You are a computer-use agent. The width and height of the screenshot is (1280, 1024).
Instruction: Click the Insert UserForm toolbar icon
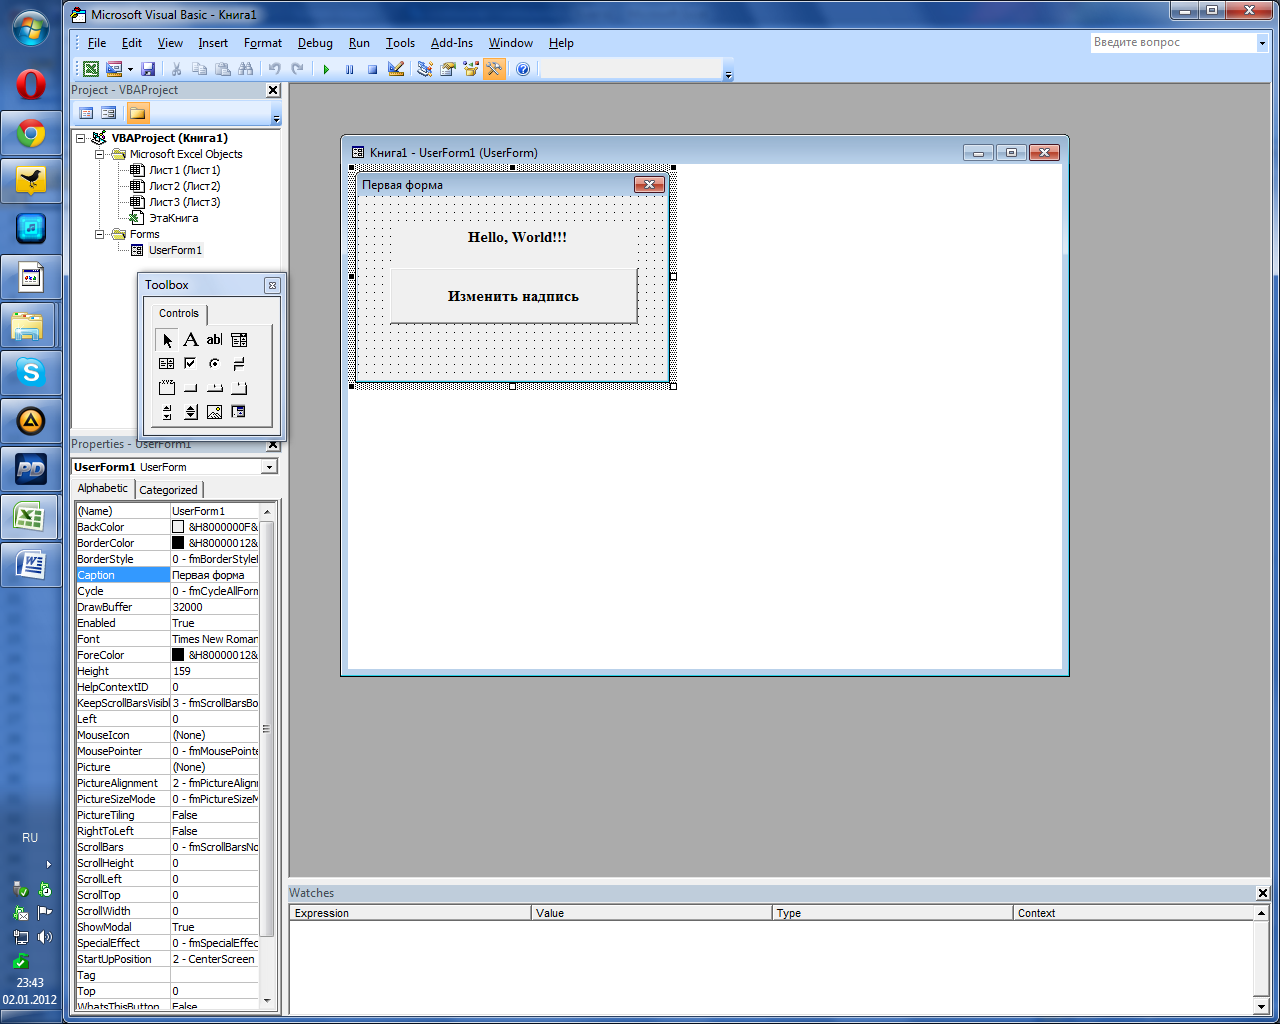(113, 69)
